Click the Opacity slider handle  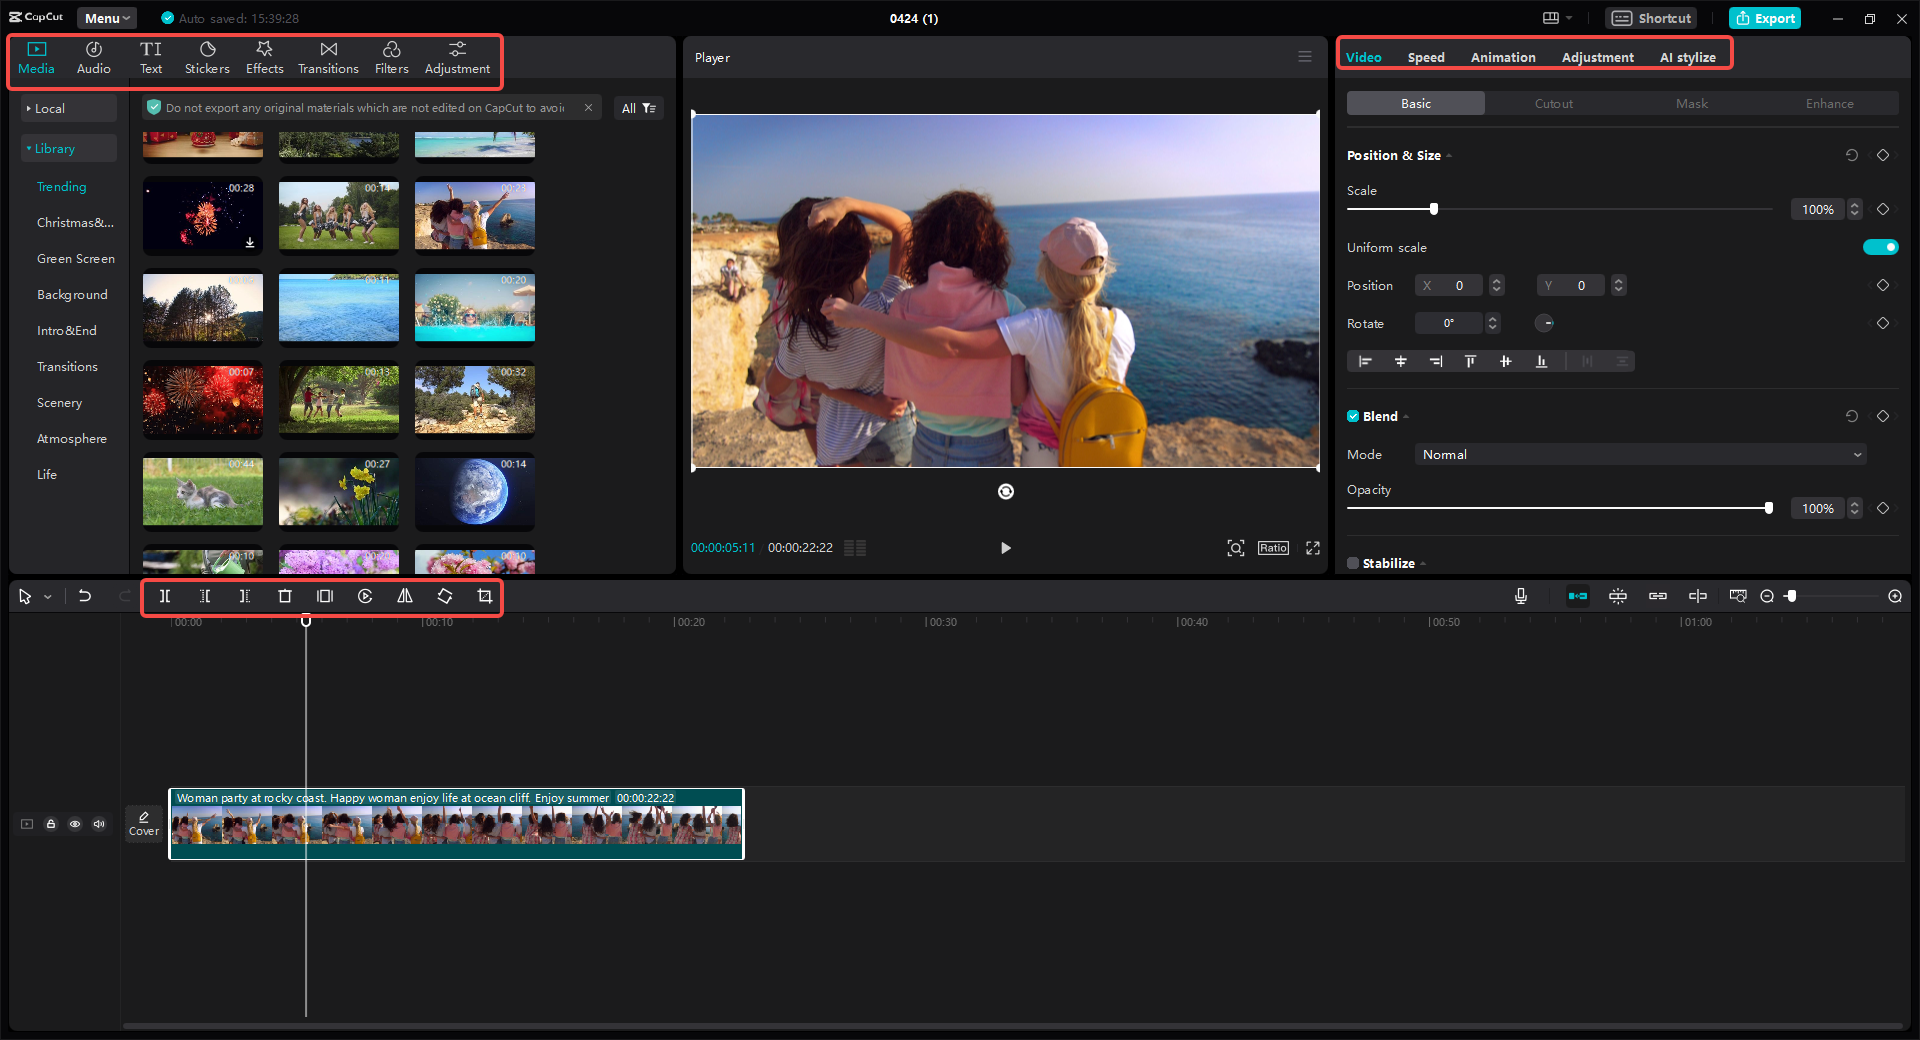1768,508
